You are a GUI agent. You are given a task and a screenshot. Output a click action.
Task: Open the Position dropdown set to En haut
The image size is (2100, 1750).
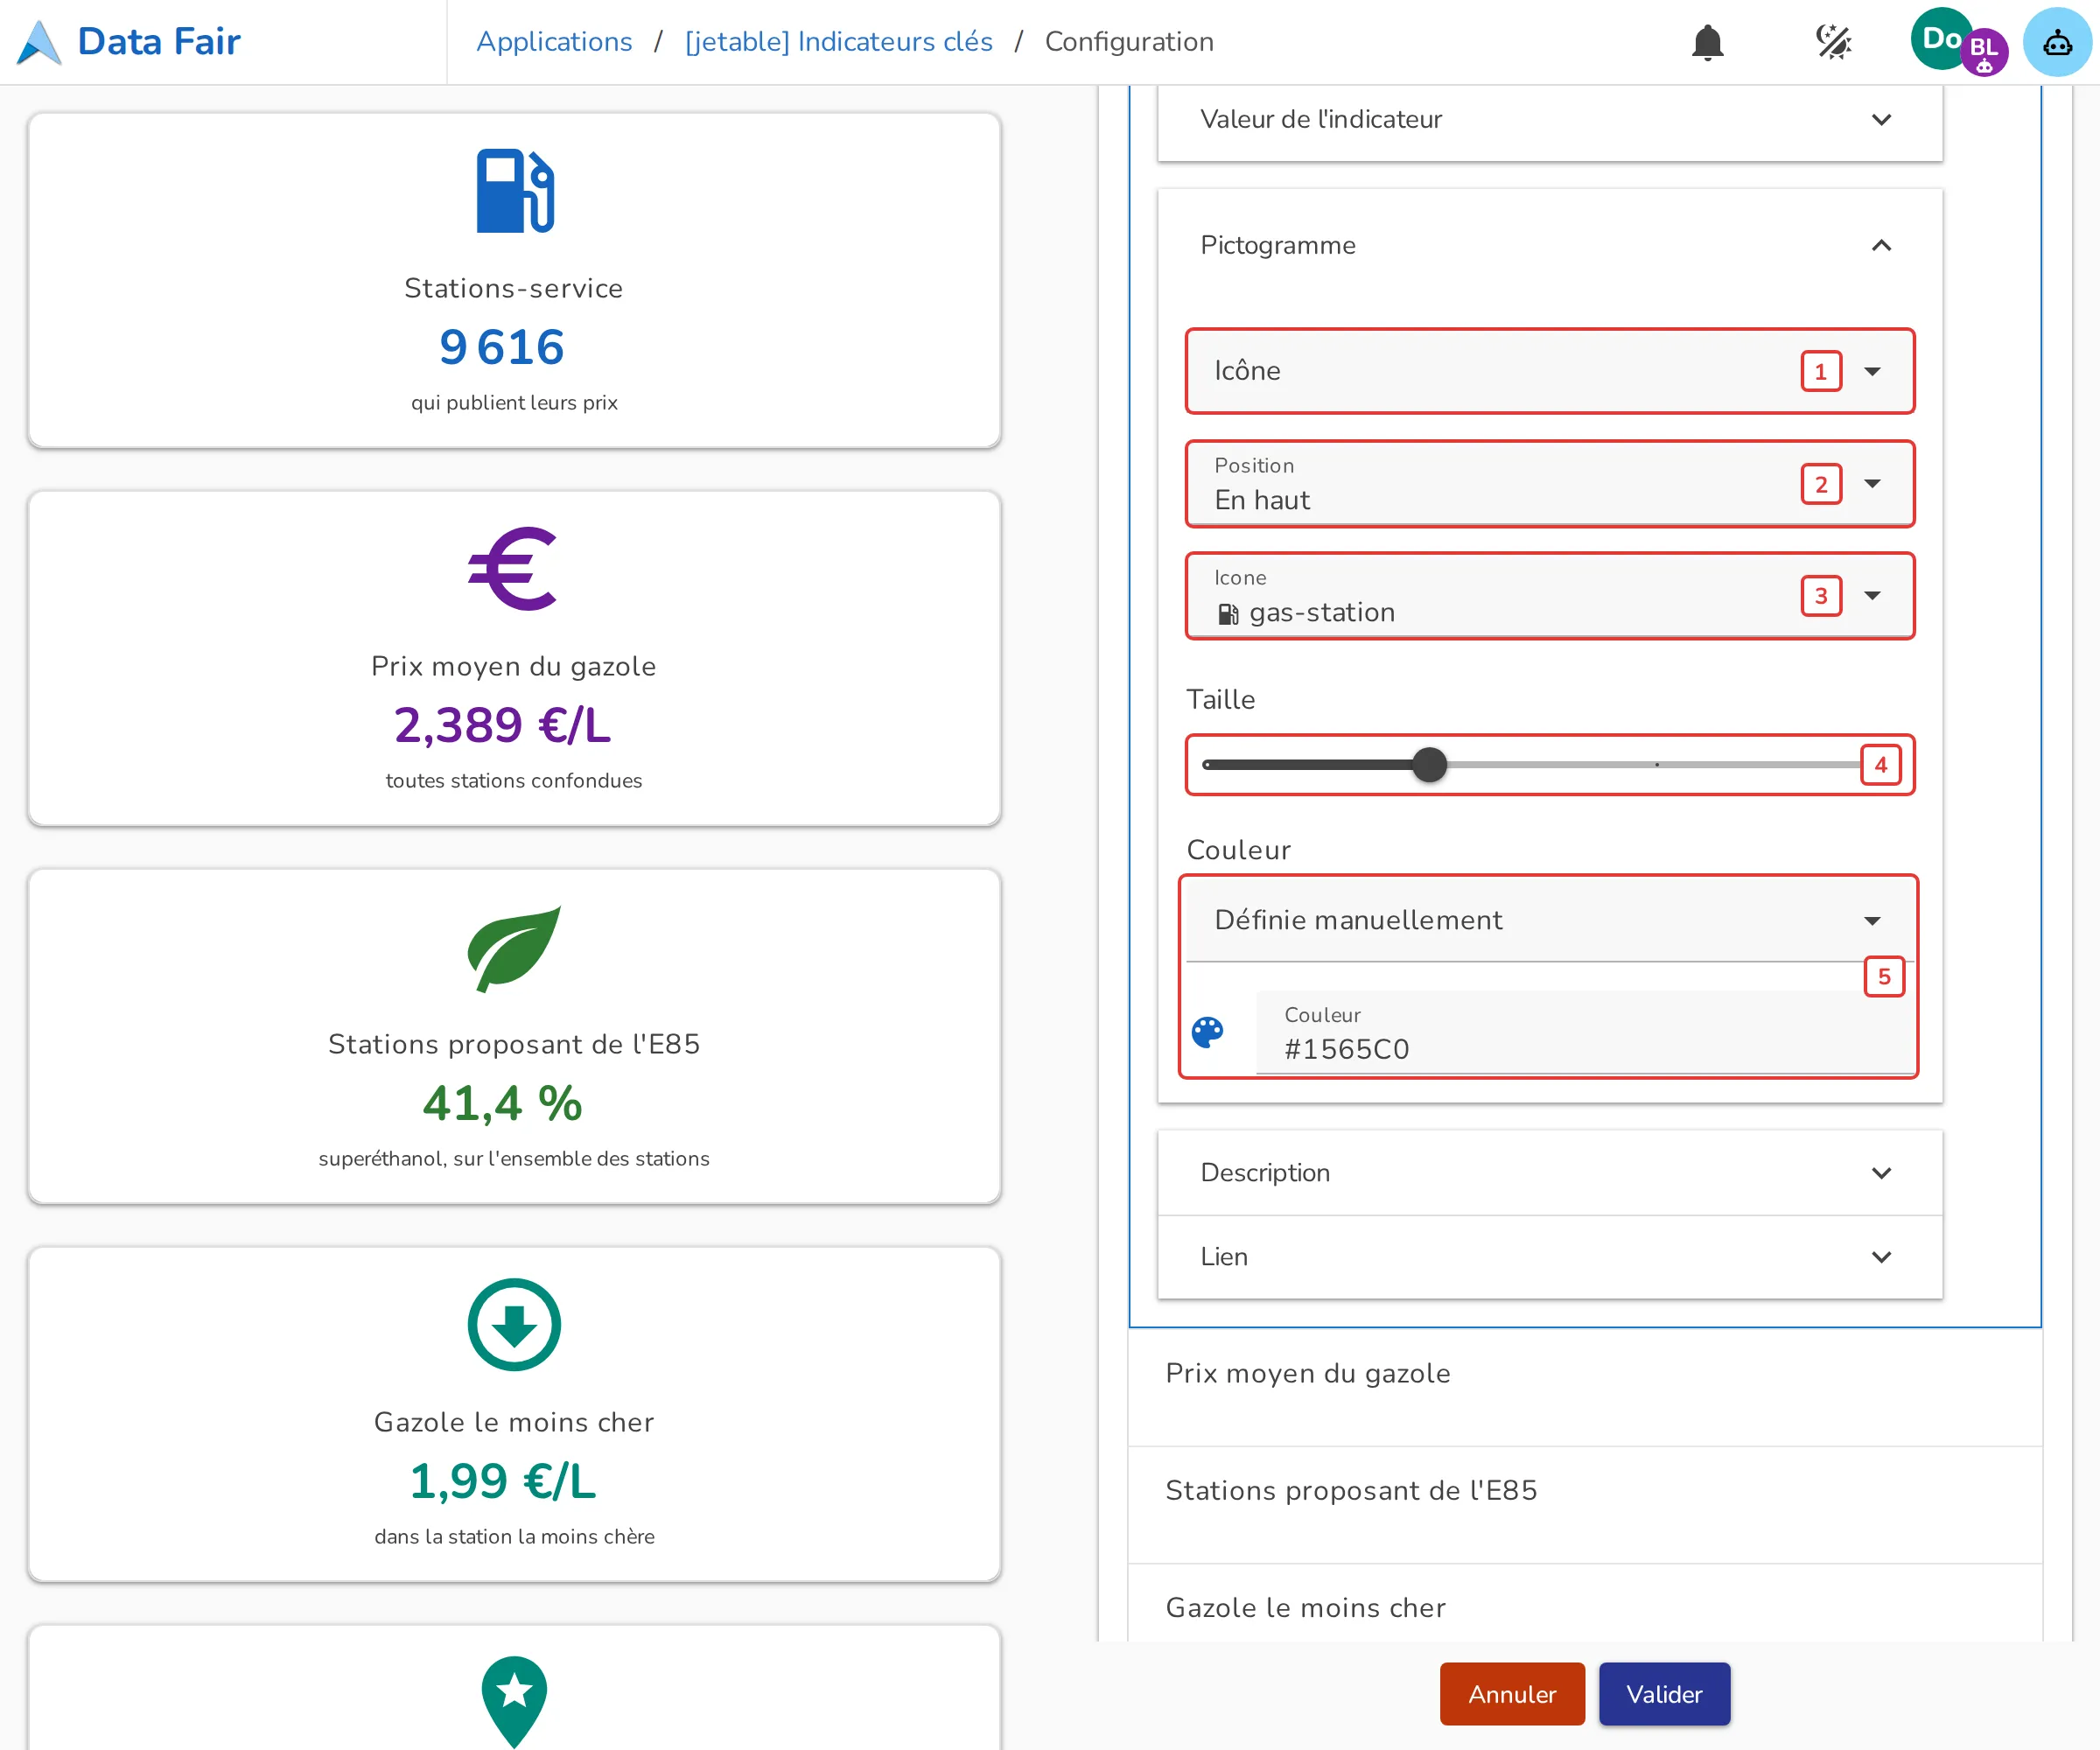1549,484
